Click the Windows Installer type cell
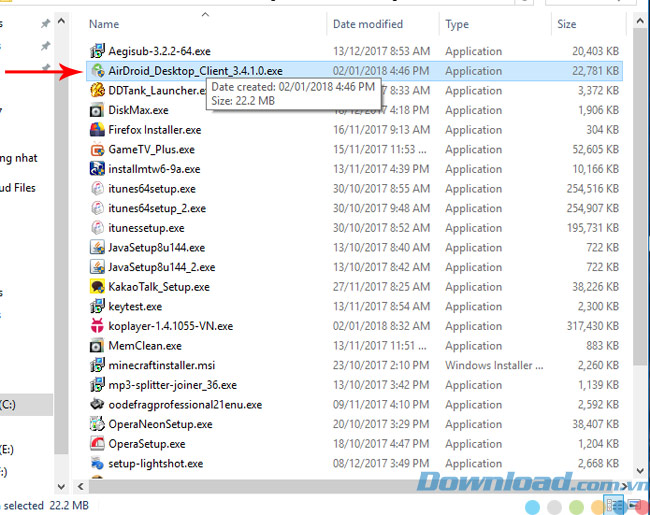 494,365
